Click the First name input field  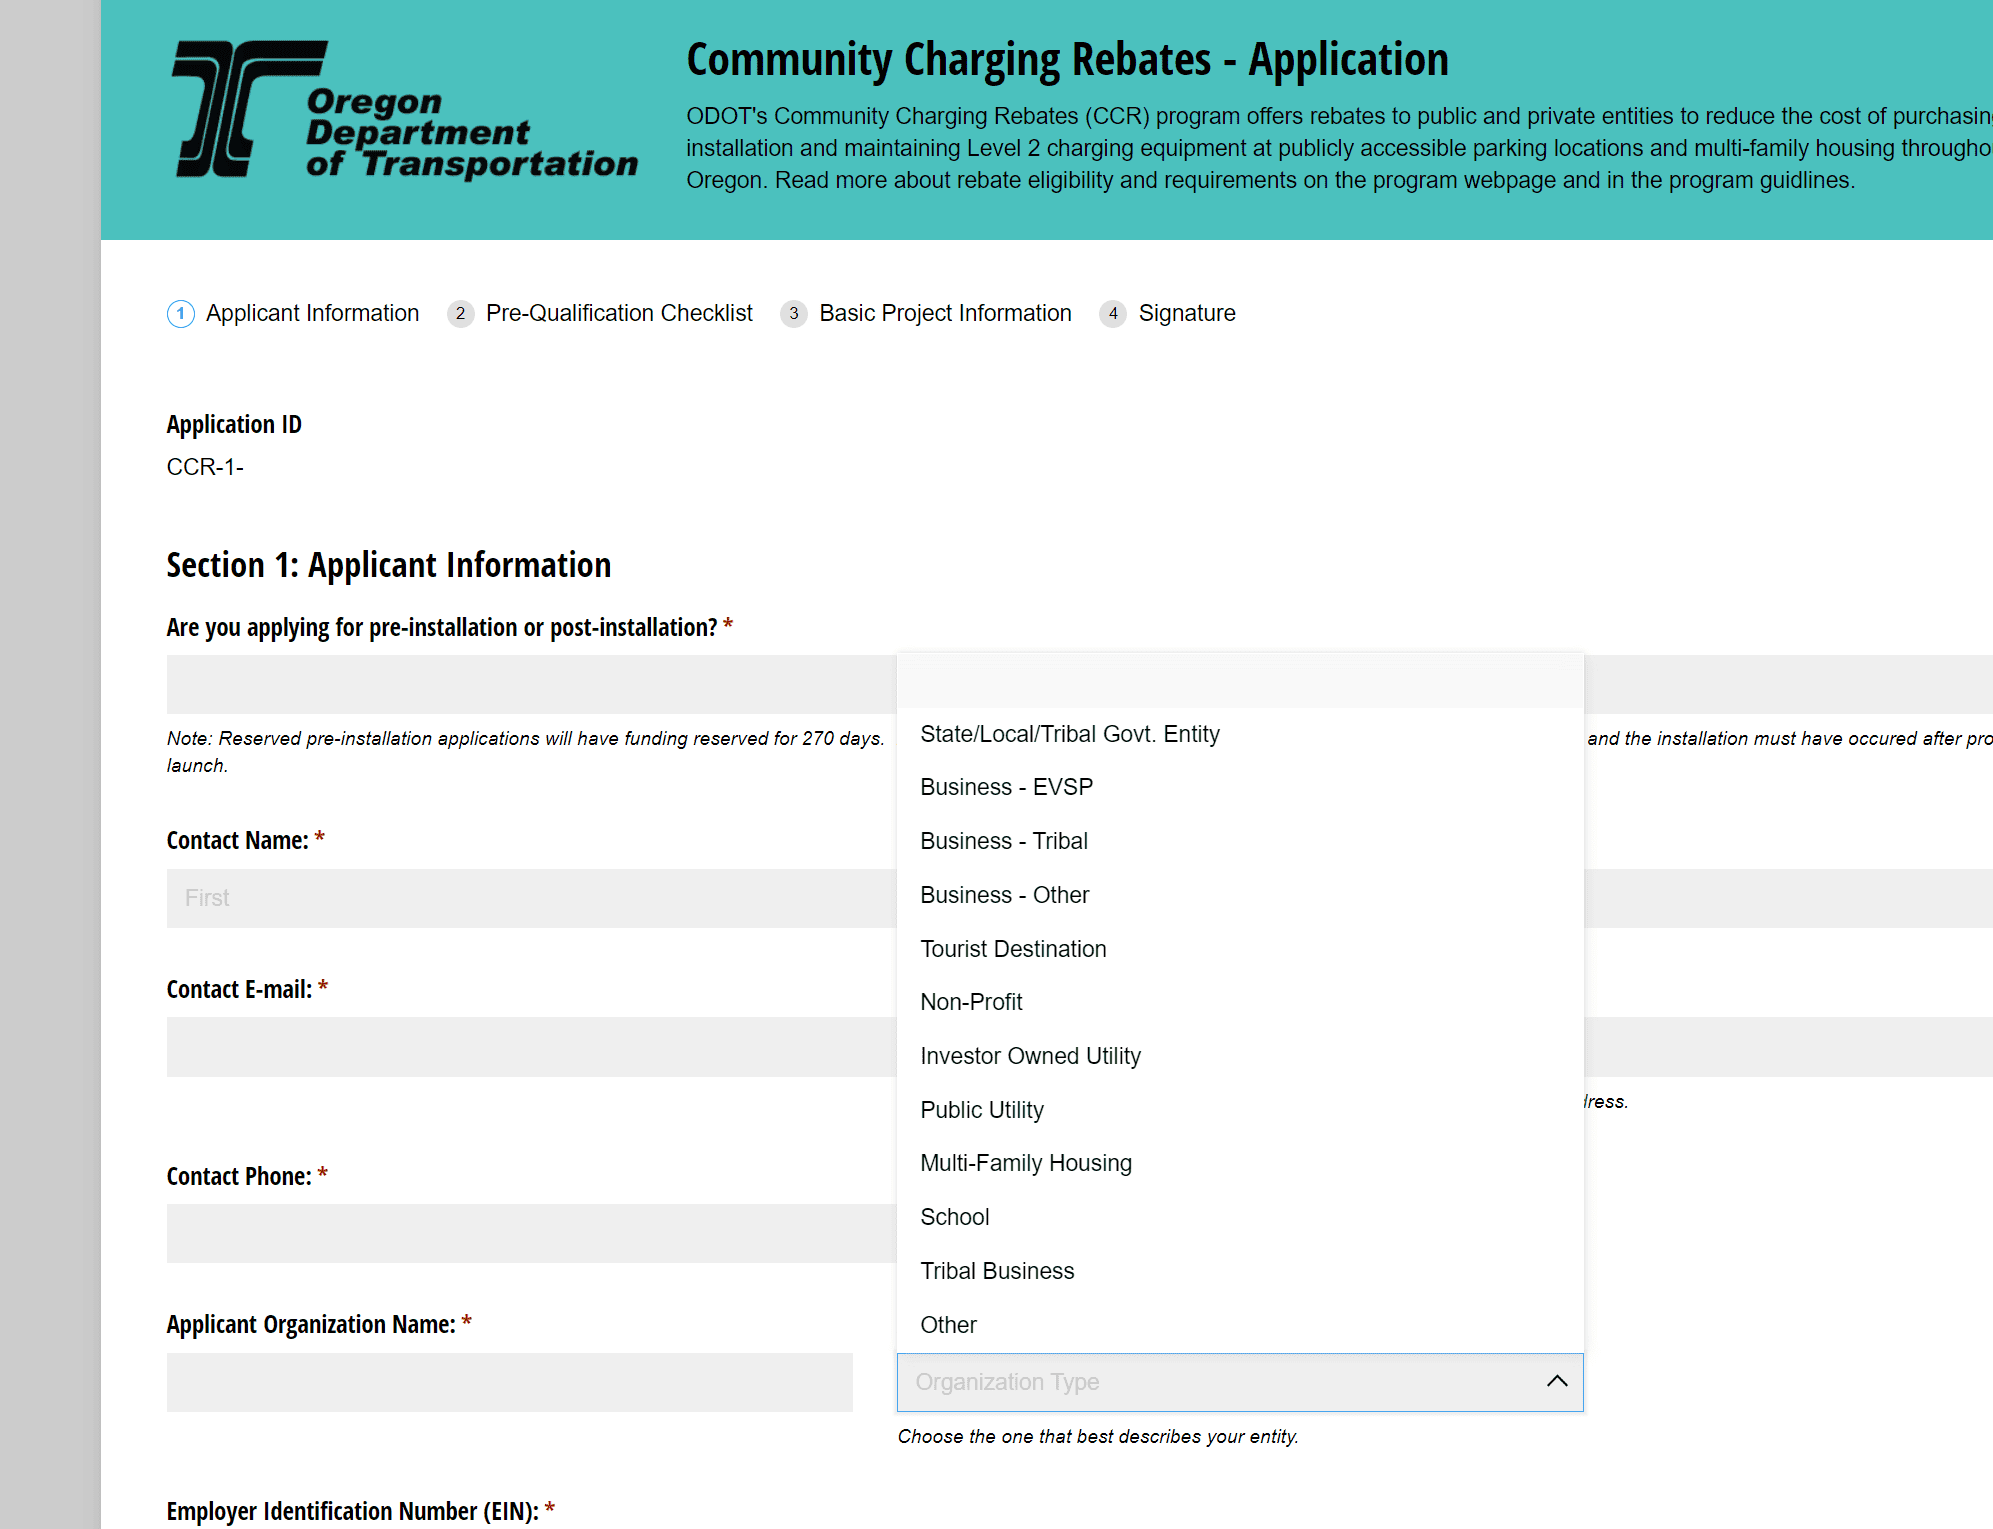(x=531, y=898)
